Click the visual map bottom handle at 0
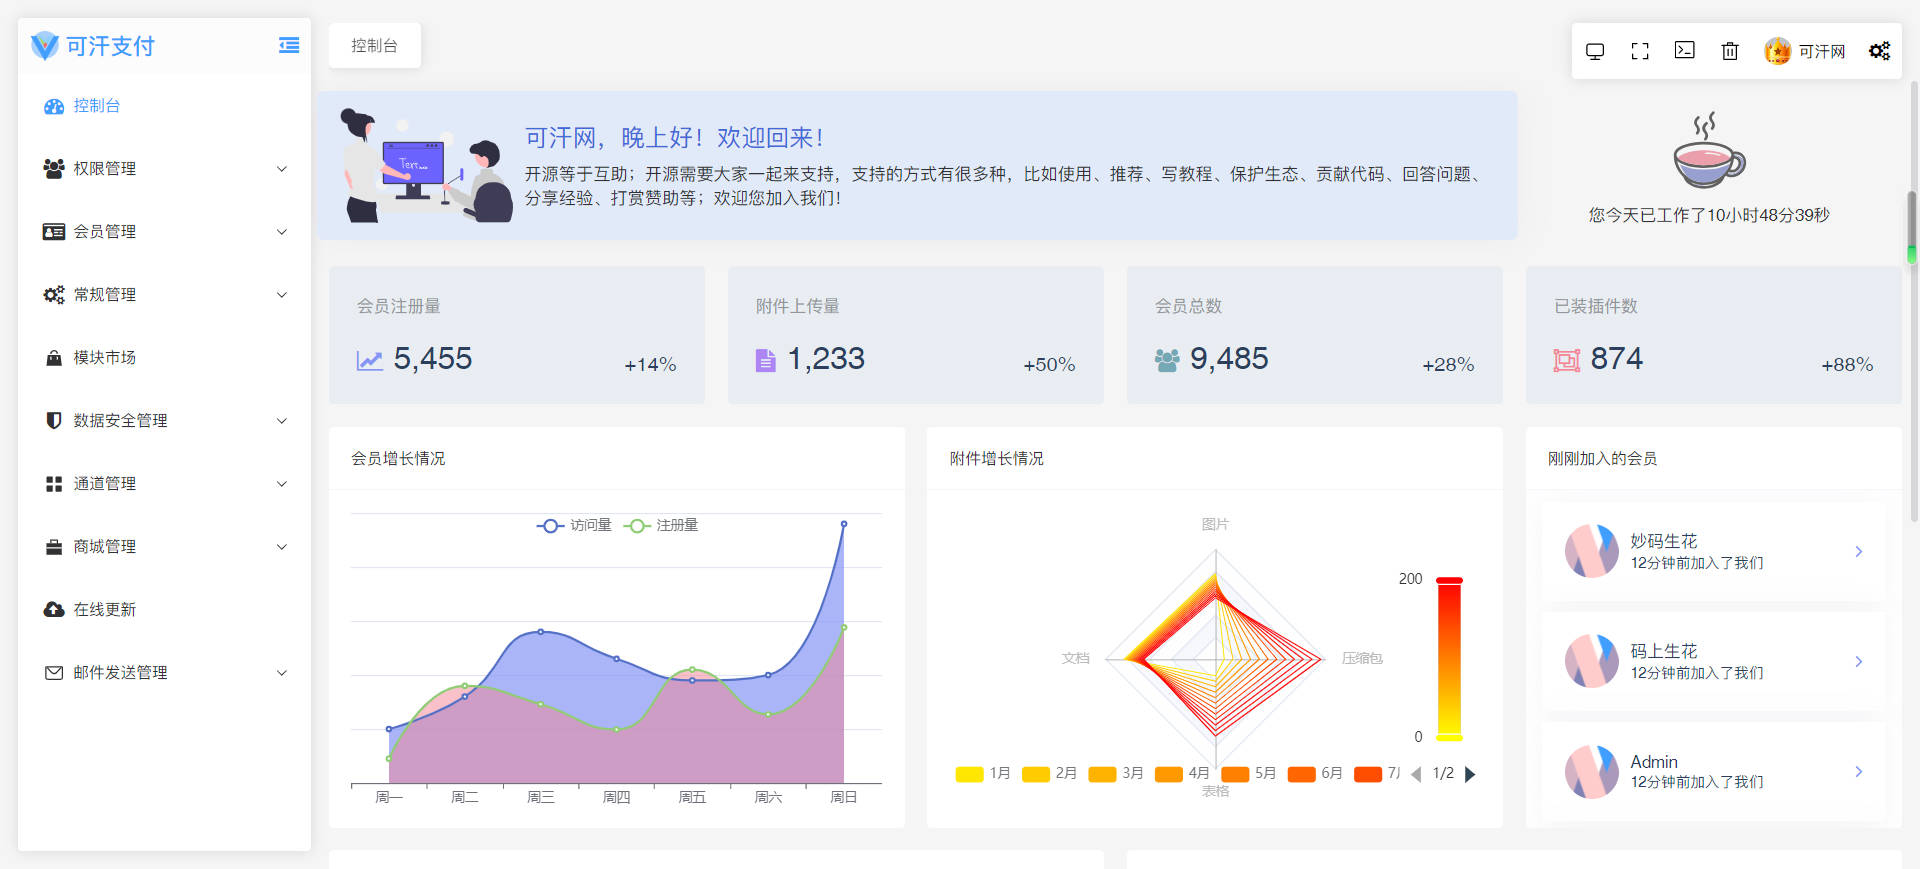 1449,738
